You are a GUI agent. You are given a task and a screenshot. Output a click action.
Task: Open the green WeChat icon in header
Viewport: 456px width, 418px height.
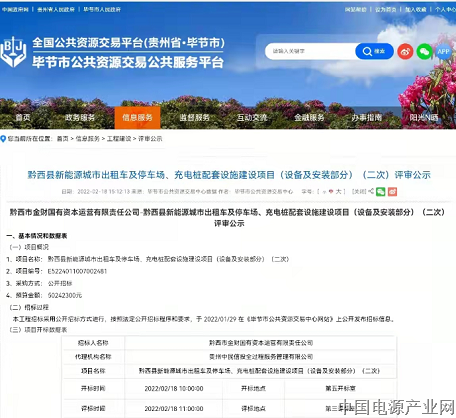tap(424, 52)
